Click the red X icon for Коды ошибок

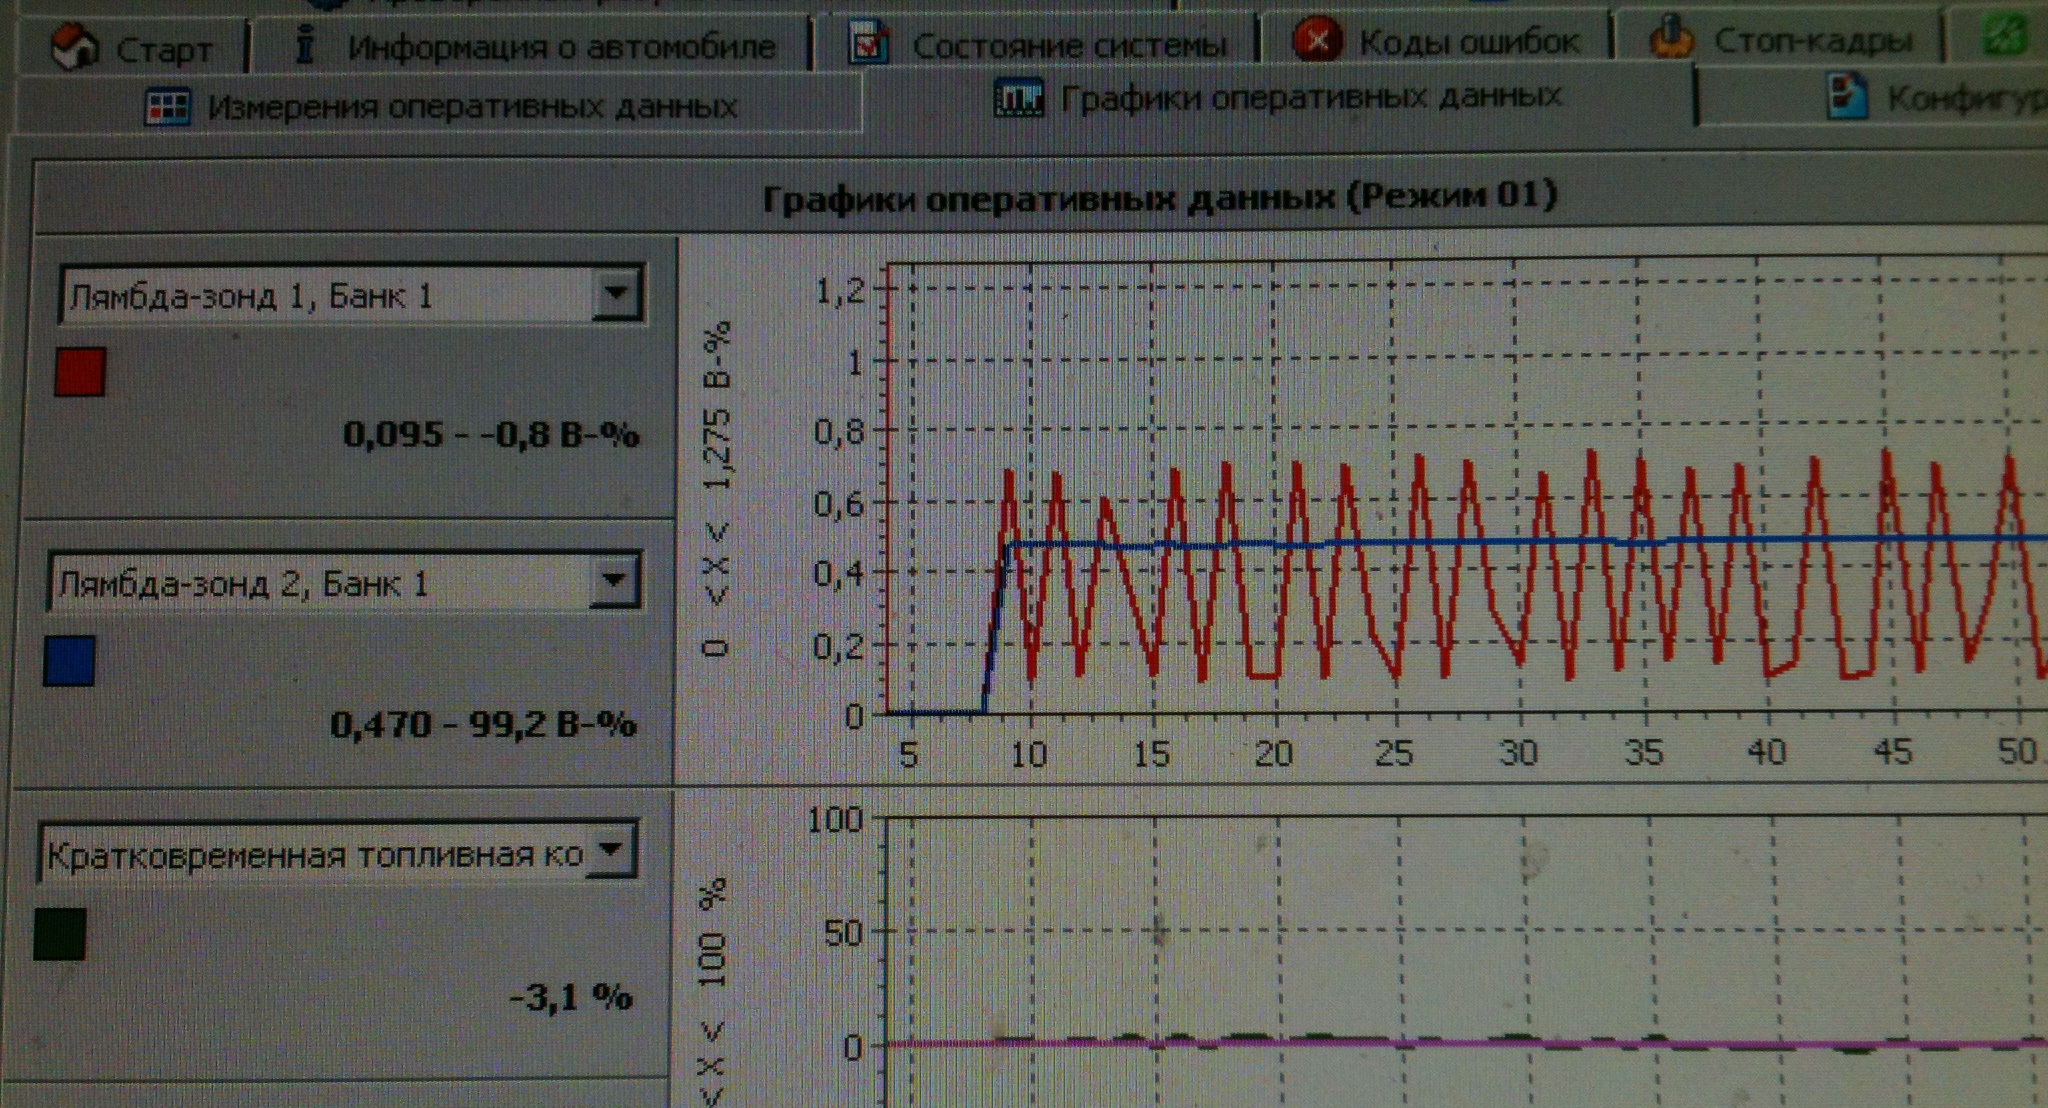pos(1317,40)
